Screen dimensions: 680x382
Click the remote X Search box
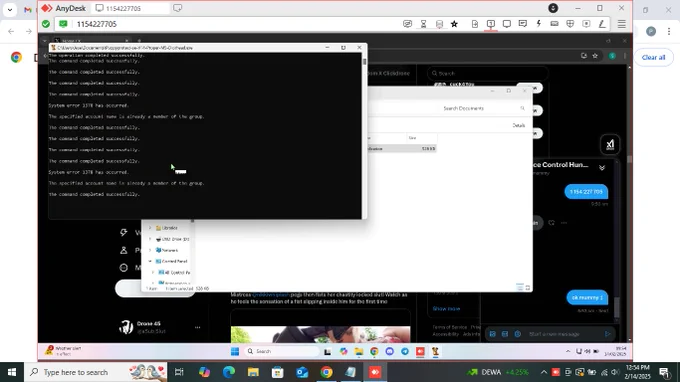[x=487, y=73]
